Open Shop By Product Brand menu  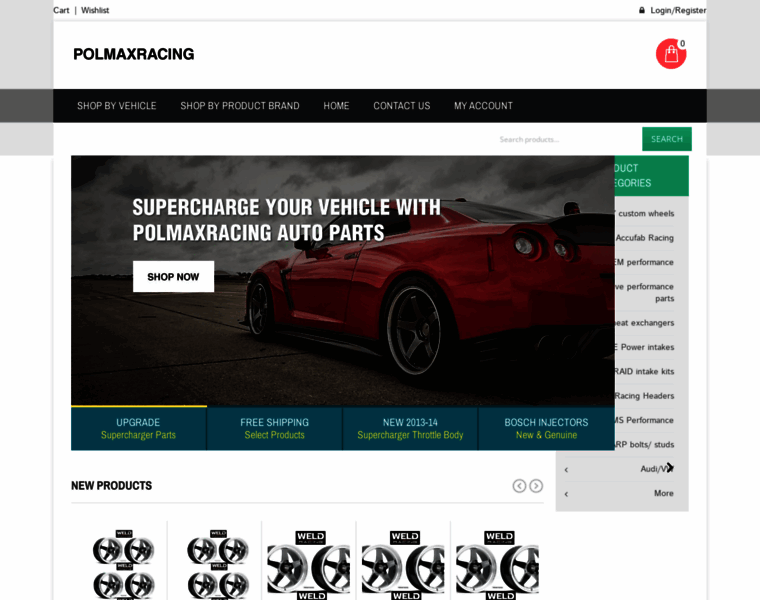tap(240, 106)
